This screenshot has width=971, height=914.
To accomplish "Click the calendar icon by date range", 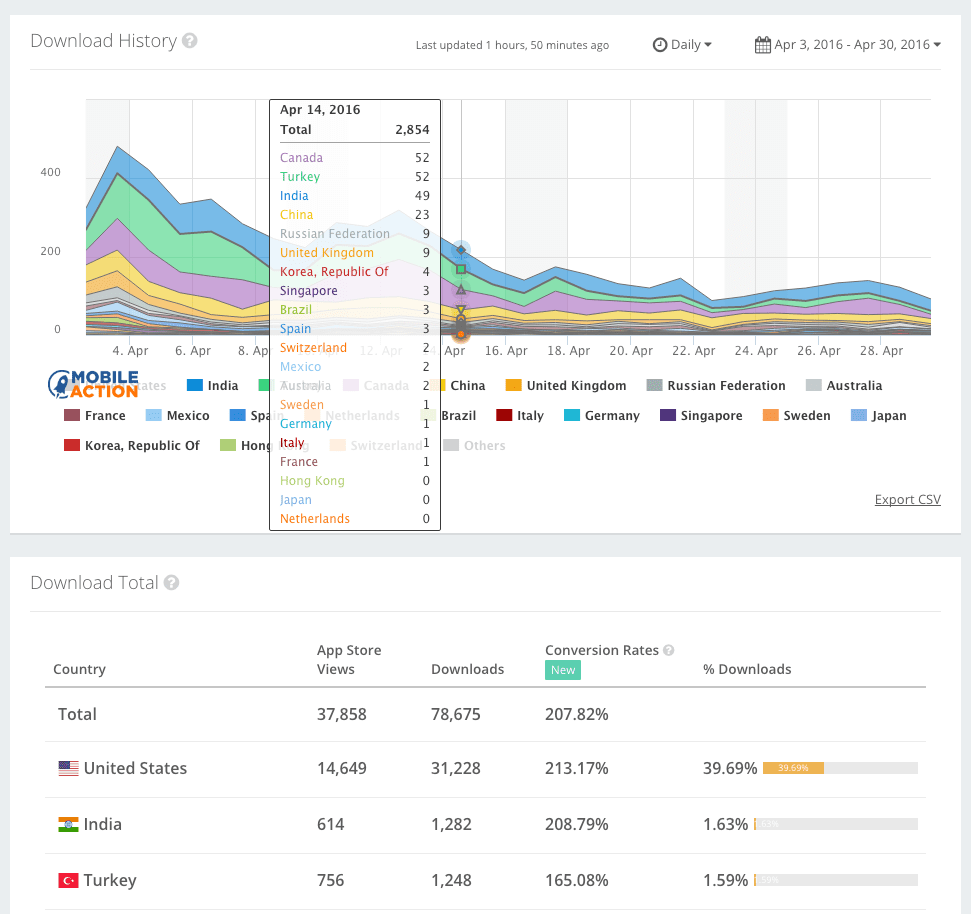I will (762, 45).
